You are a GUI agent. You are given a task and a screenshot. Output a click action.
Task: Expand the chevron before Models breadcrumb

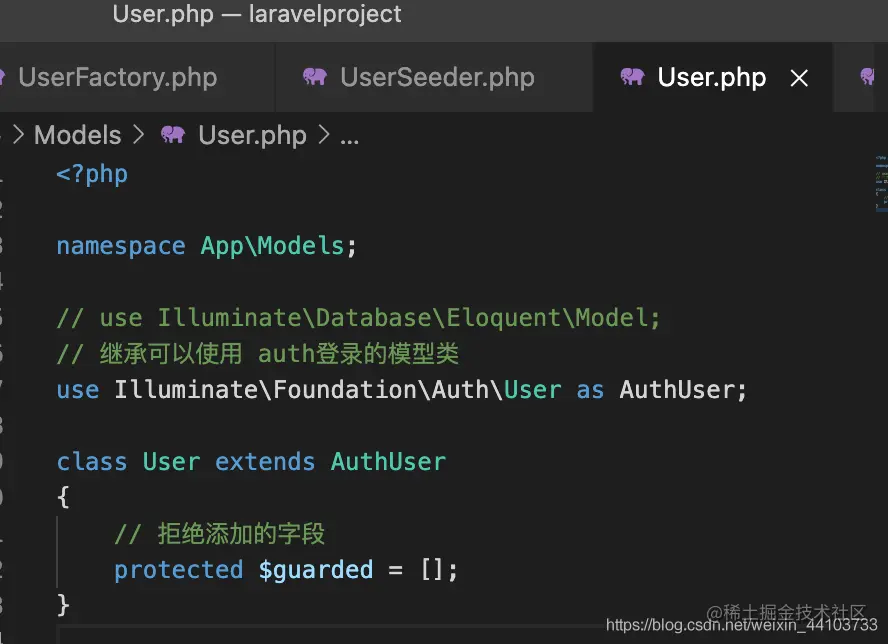18,135
